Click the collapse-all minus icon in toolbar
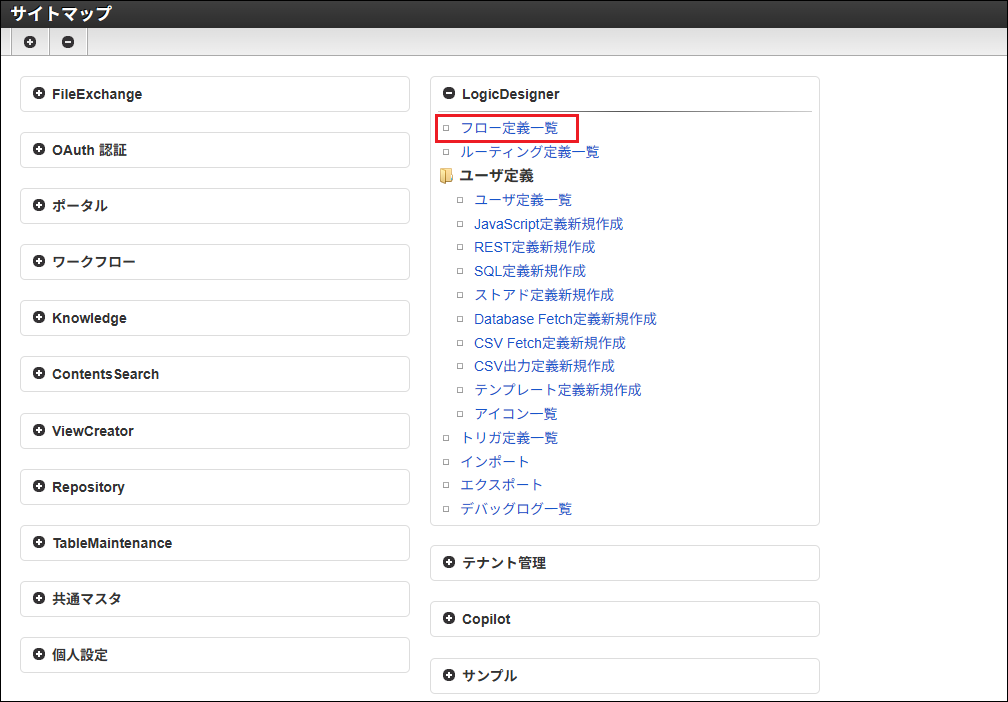The width and height of the screenshot is (1008, 702). tap(68, 42)
